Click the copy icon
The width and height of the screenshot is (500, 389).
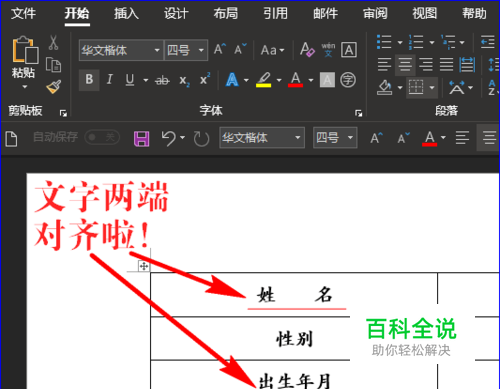pyautogui.click(x=53, y=65)
